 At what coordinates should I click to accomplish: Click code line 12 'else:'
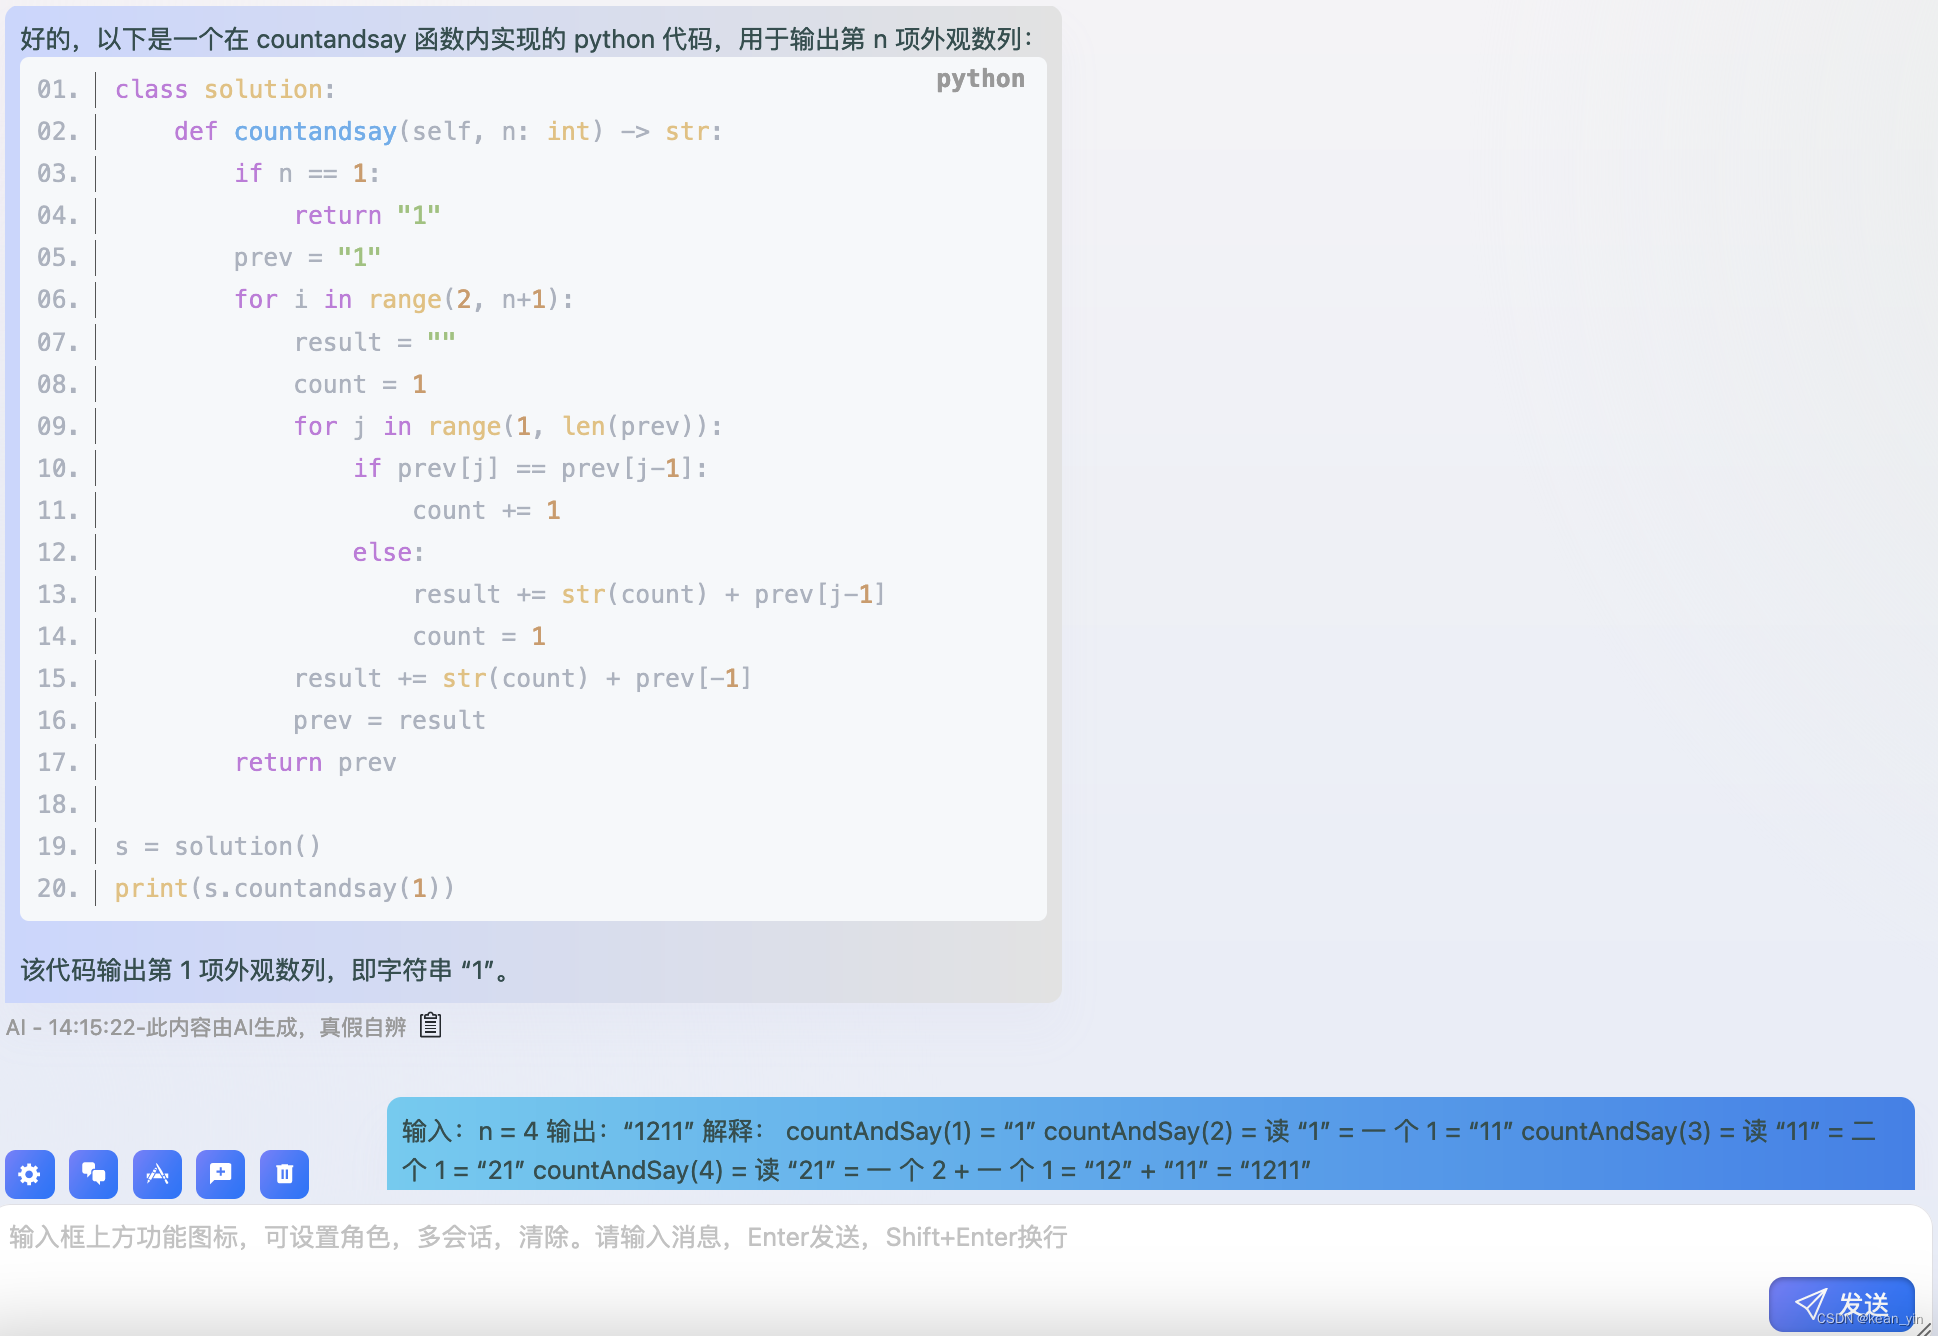coord(388,553)
